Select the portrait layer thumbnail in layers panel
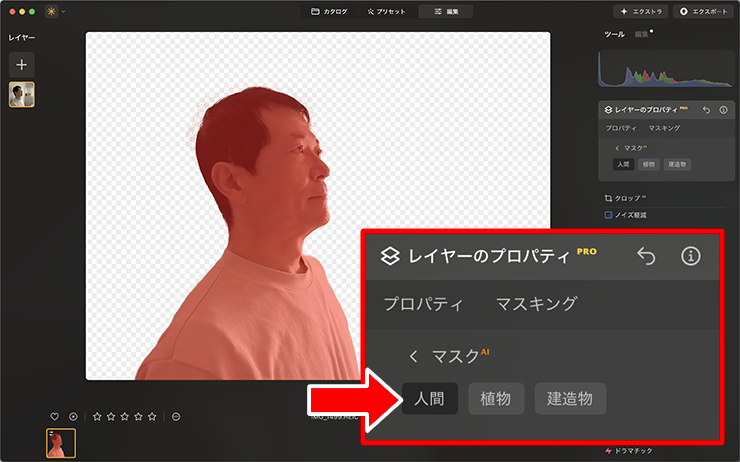Viewport: 740px width, 462px height. 22,95
